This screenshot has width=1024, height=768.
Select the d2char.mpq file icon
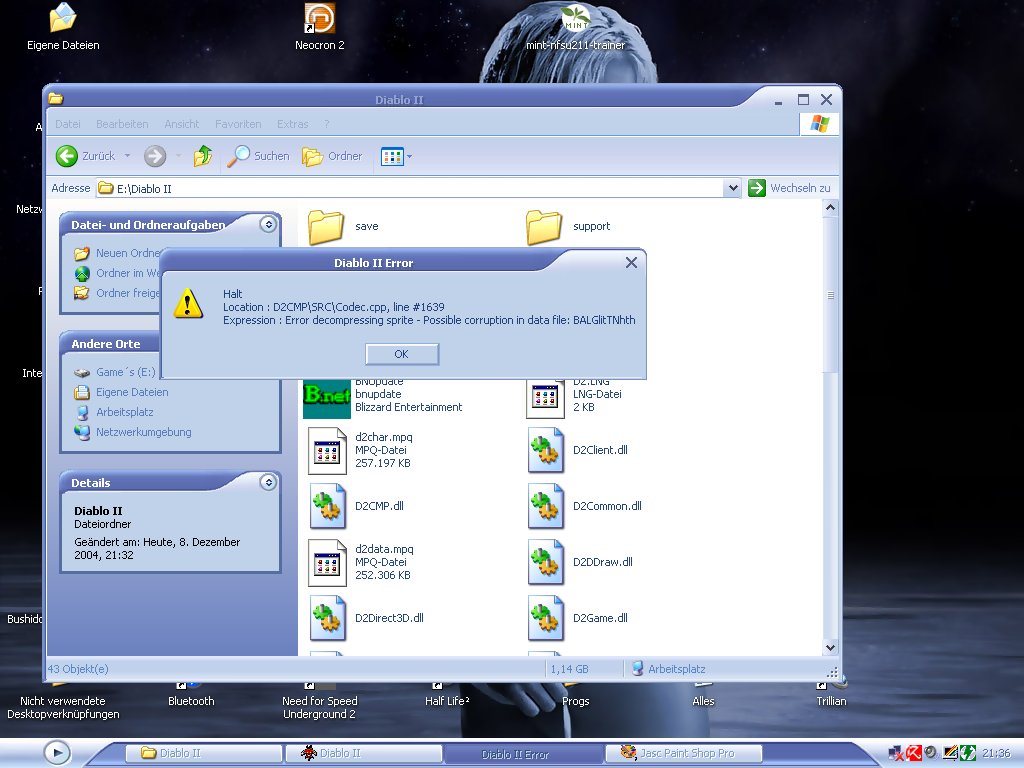point(327,451)
